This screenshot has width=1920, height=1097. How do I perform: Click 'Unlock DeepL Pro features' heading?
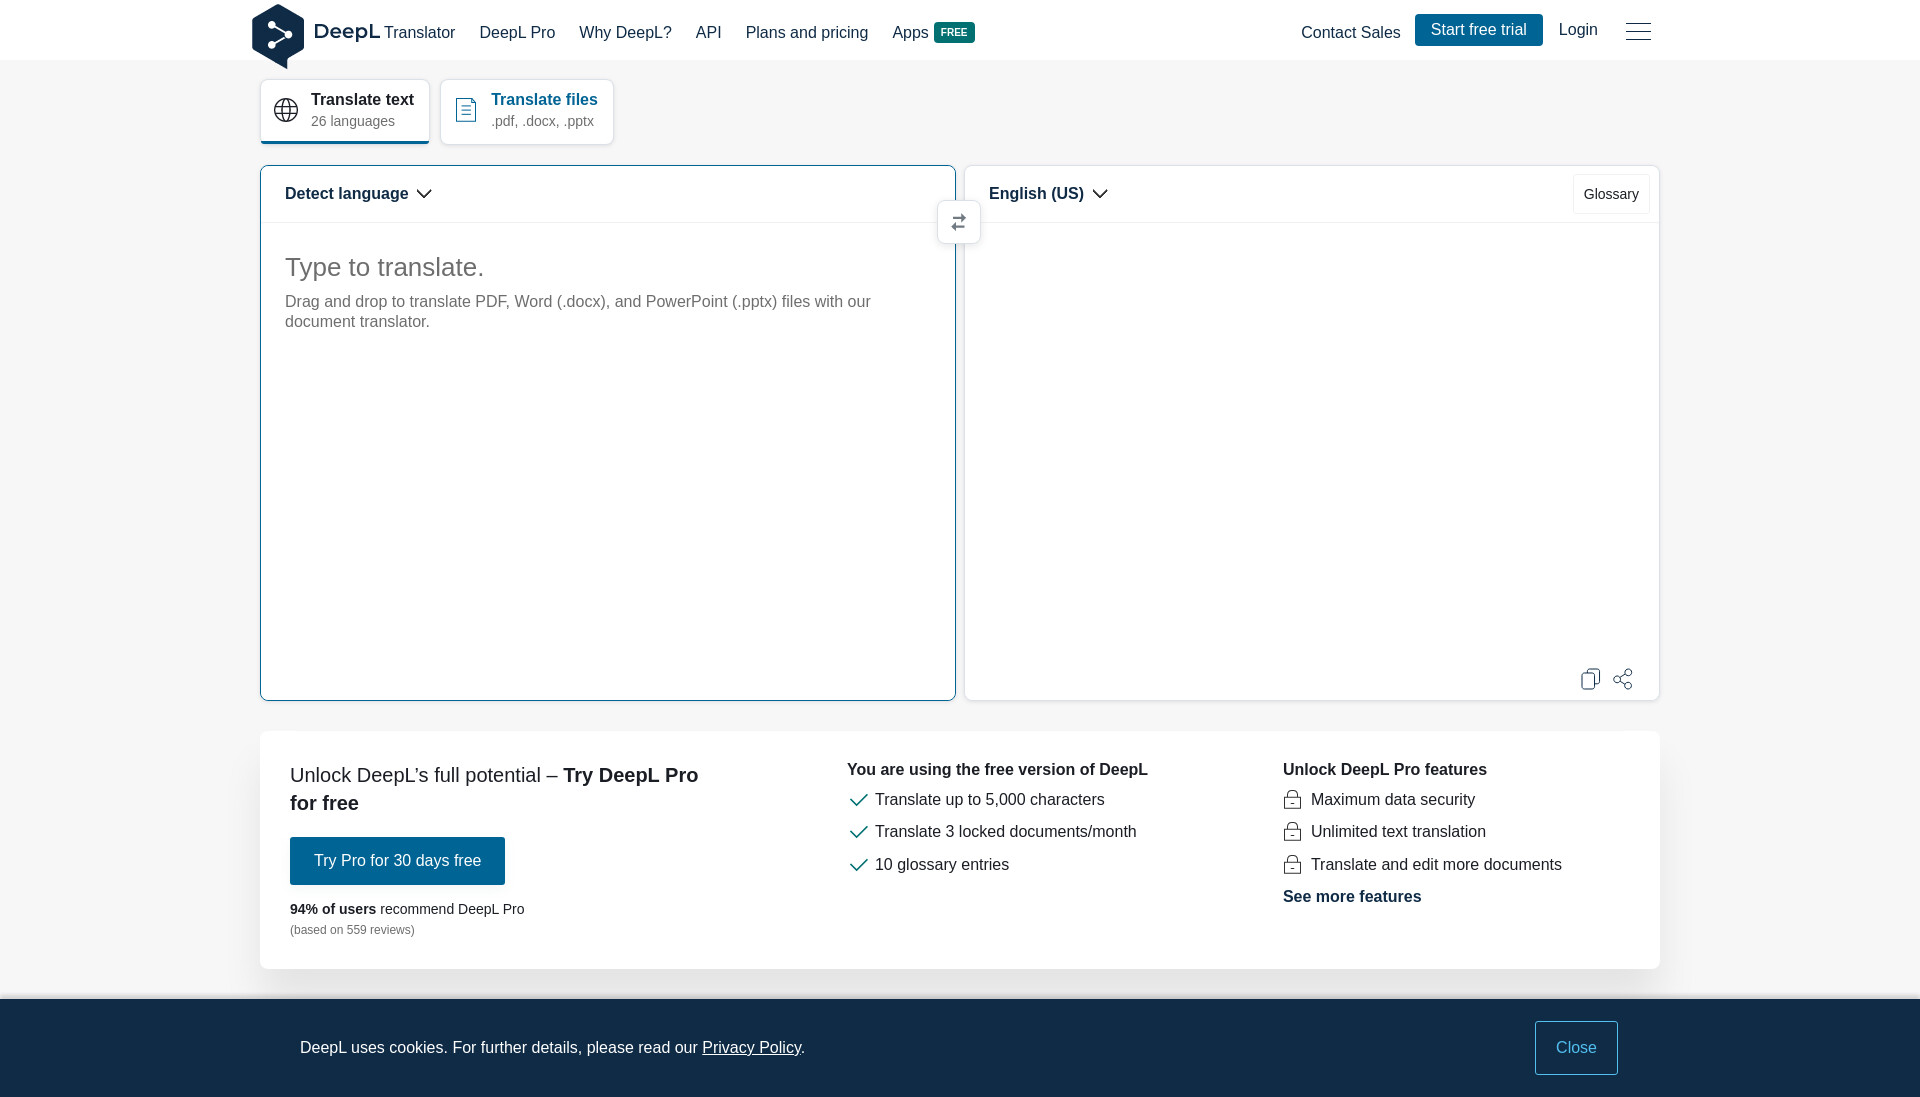pos(1385,770)
